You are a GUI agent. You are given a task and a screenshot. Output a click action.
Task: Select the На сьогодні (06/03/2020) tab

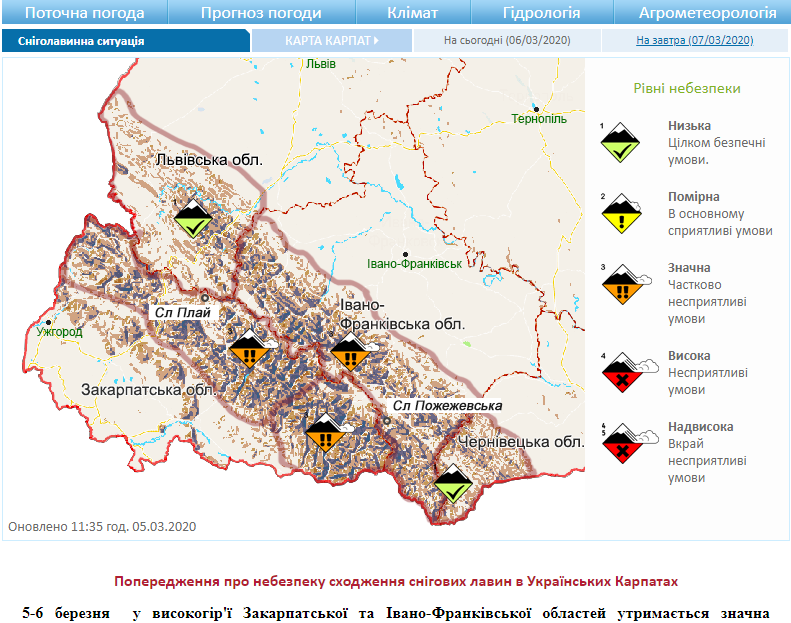(x=505, y=41)
